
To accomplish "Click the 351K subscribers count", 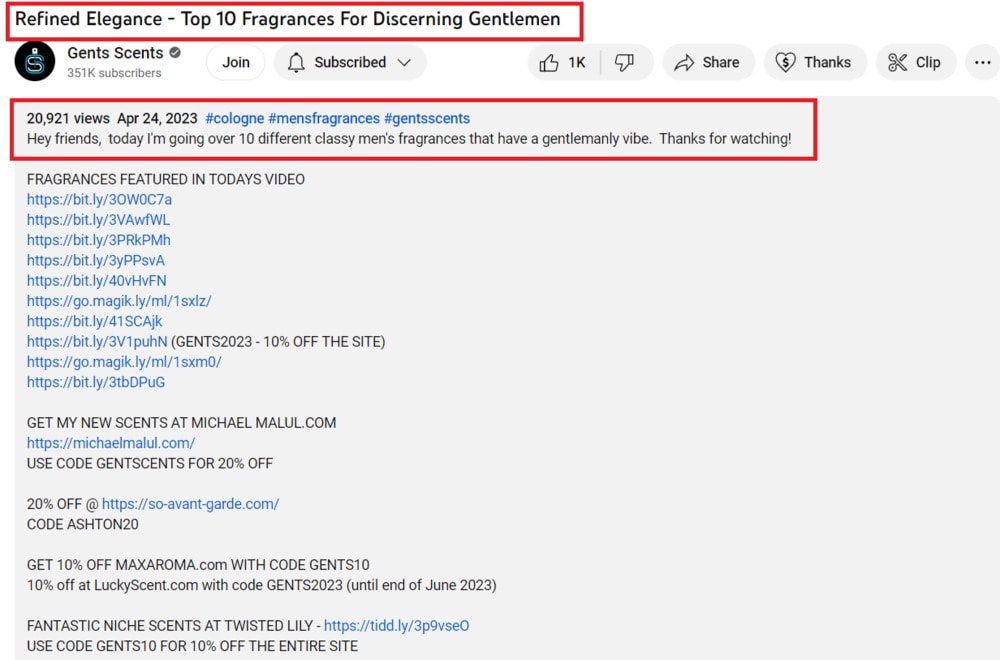I will (114, 73).
